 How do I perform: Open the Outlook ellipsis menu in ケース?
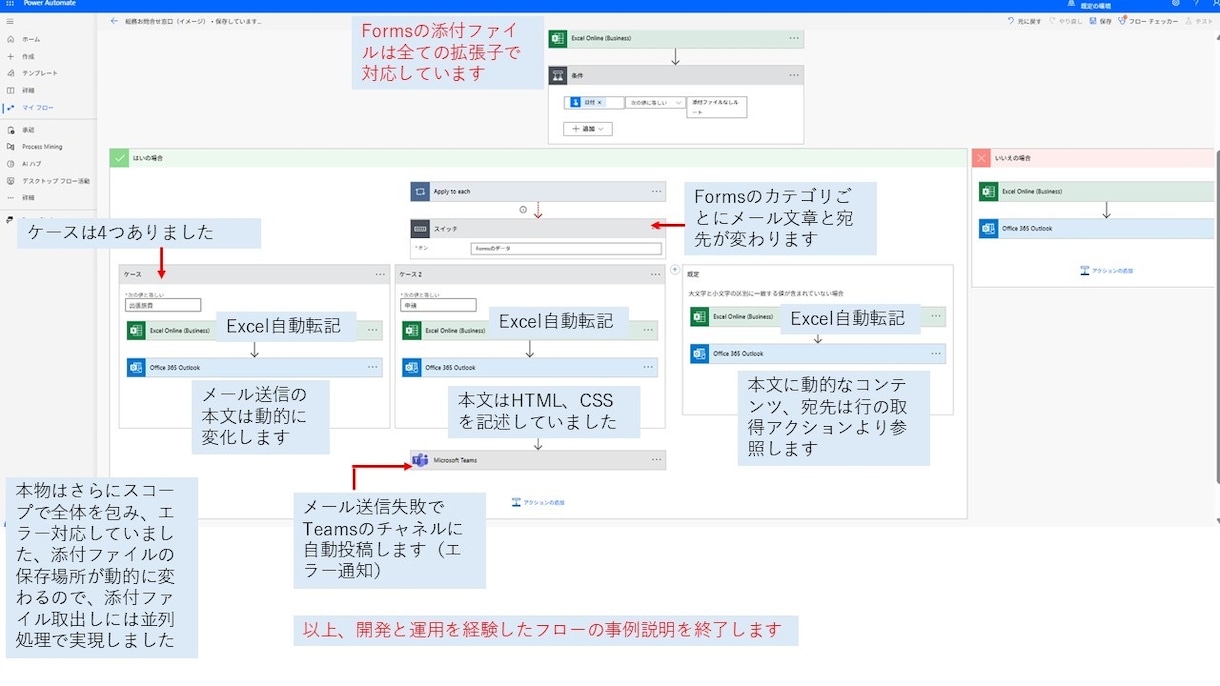click(372, 367)
